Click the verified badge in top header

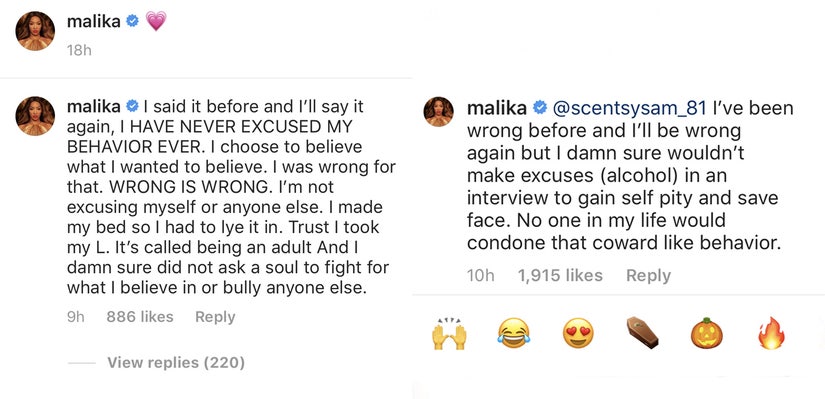(133, 22)
